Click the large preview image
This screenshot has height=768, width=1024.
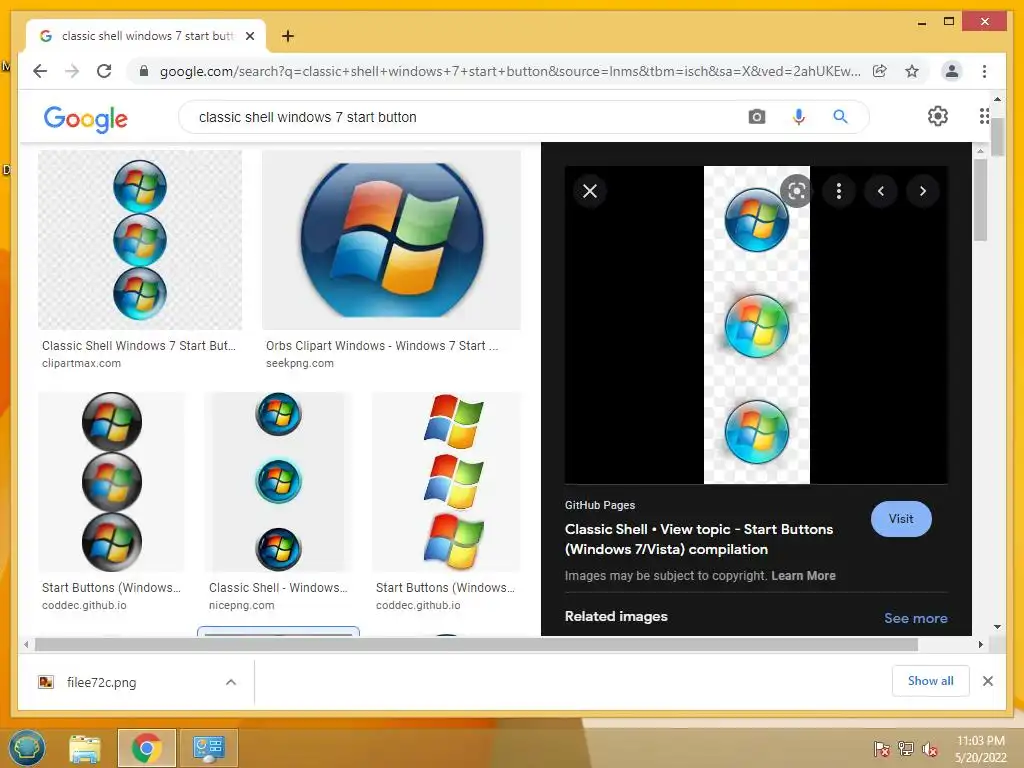(756, 325)
